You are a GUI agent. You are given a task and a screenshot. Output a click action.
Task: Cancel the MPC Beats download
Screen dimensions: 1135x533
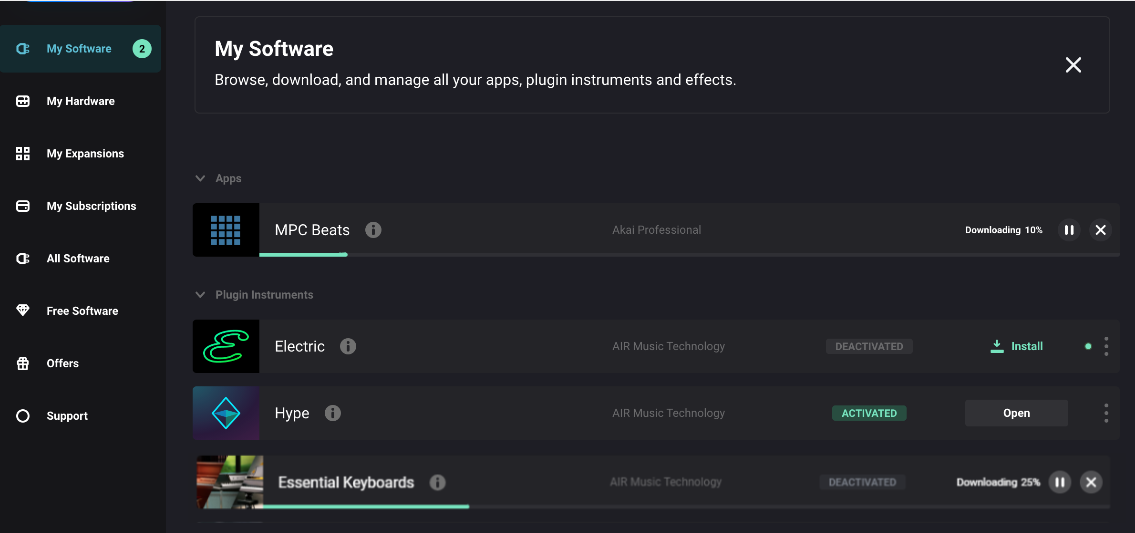point(1100,230)
